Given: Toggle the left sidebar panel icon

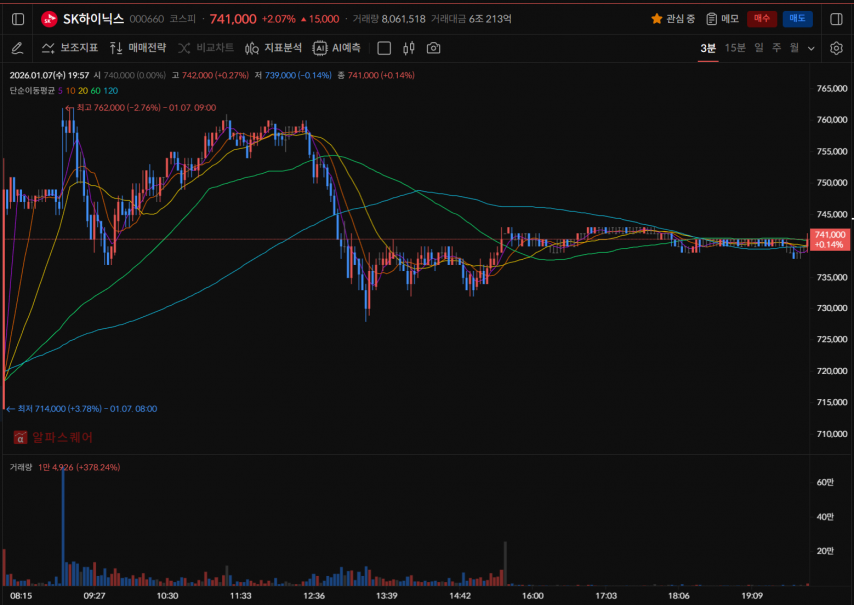Looking at the screenshot, I should pos(18,18).
